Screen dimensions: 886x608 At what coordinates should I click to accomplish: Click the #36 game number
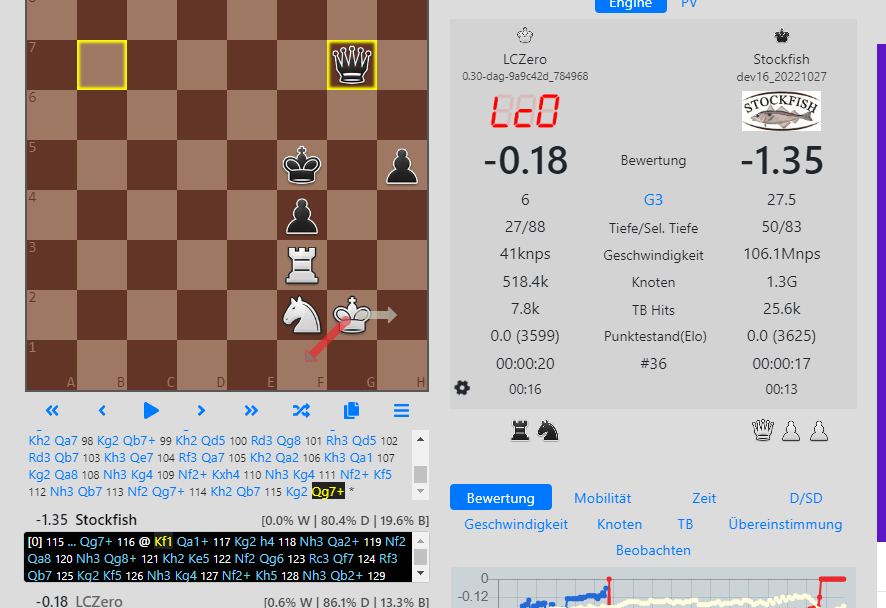tap(653, 364)
